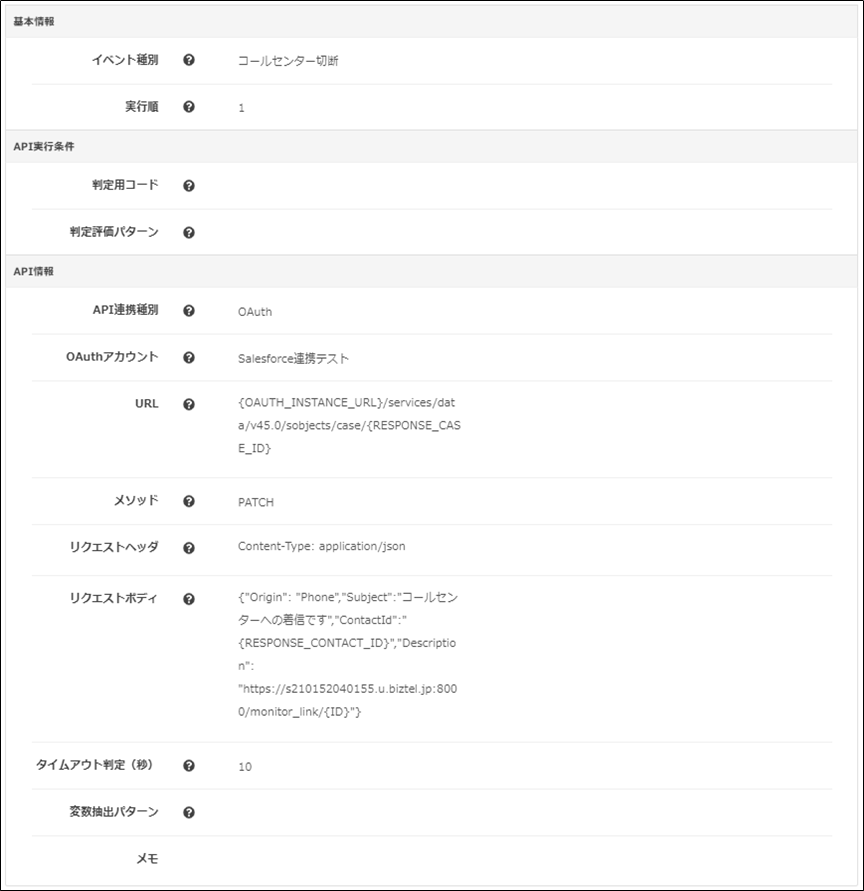Click the API情報 section header
This screenshot has width=864, height=891.
click(x=431, y=272)
